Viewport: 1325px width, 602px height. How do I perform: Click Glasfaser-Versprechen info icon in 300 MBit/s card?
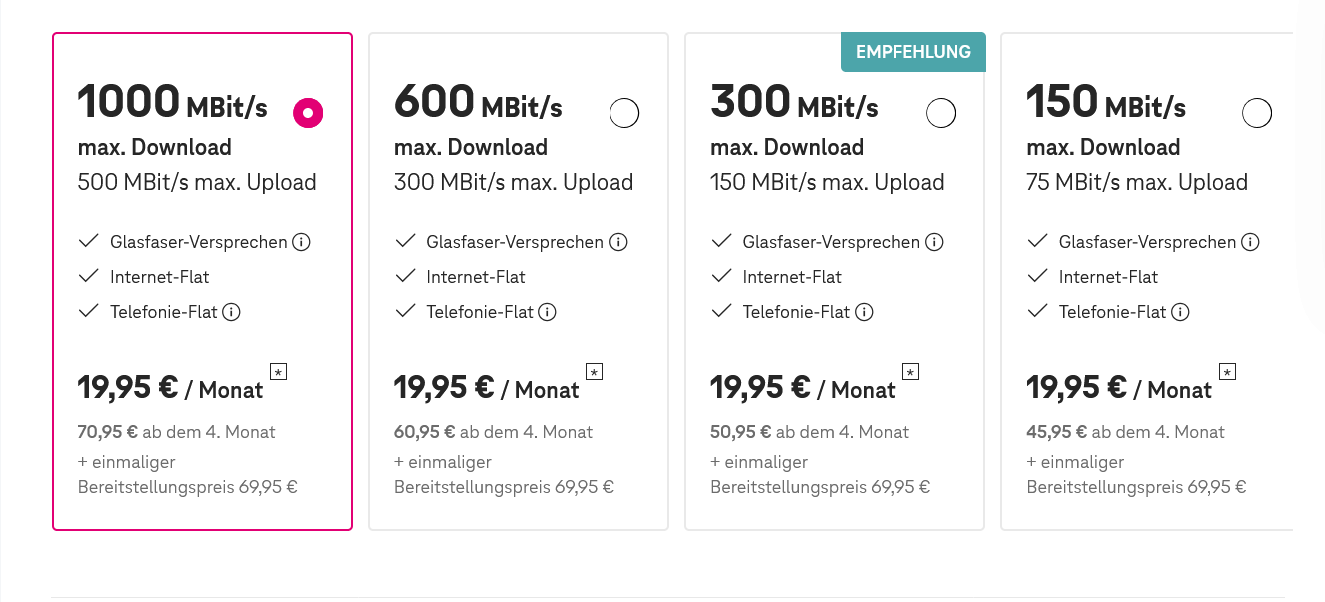tap(934, 242)
